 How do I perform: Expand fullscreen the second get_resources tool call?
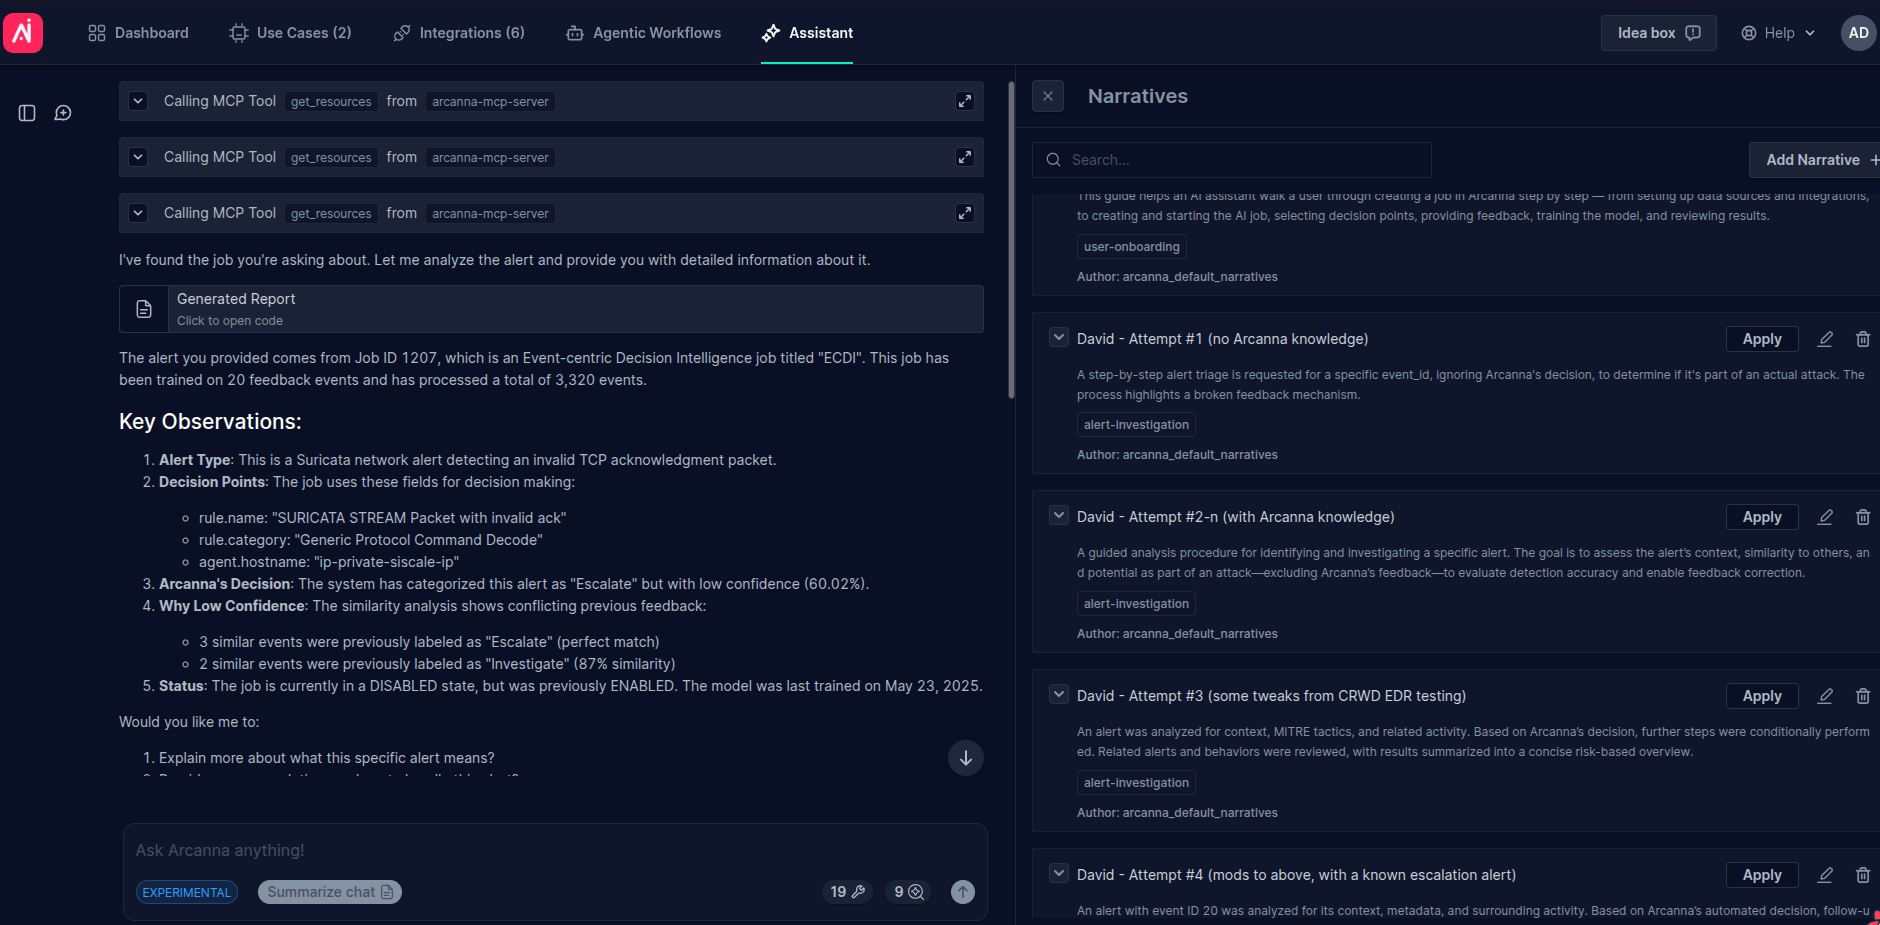[x=965, y=157]
